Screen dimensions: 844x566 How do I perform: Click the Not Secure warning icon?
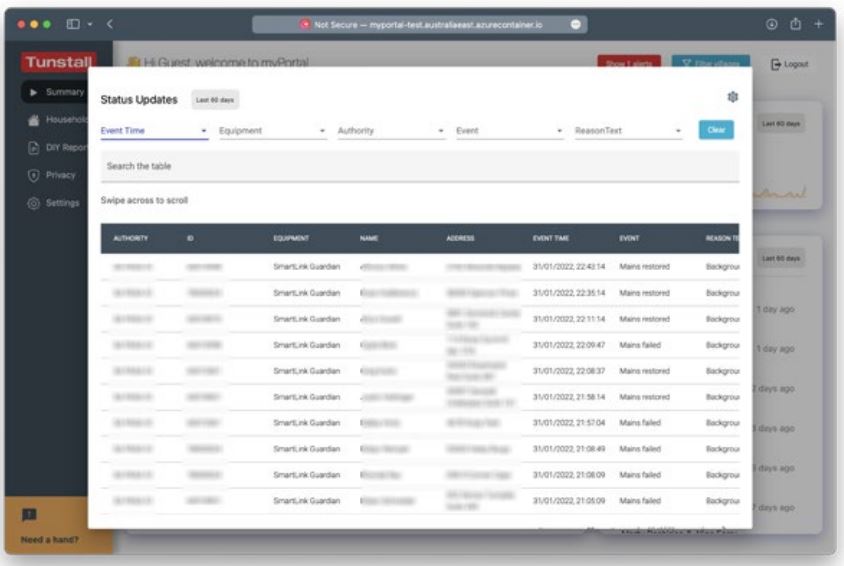[305, 24]
